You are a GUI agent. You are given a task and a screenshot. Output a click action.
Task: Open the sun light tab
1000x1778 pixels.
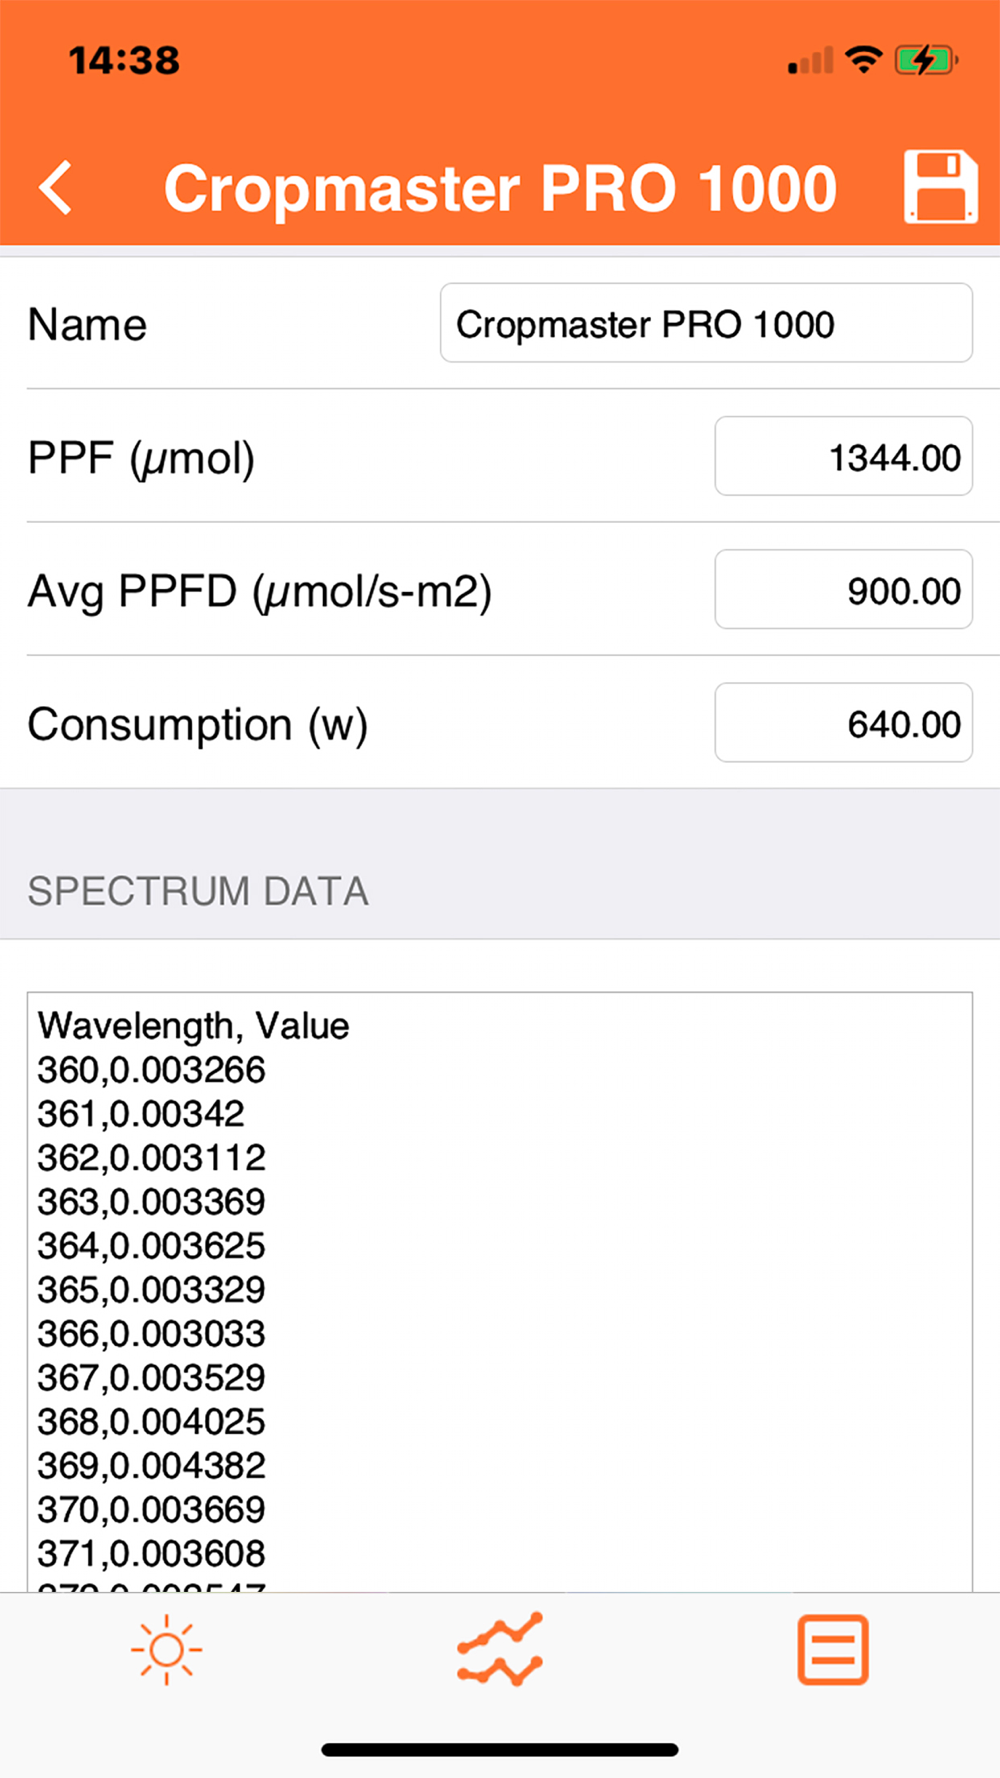click(x=166, y=1649)
